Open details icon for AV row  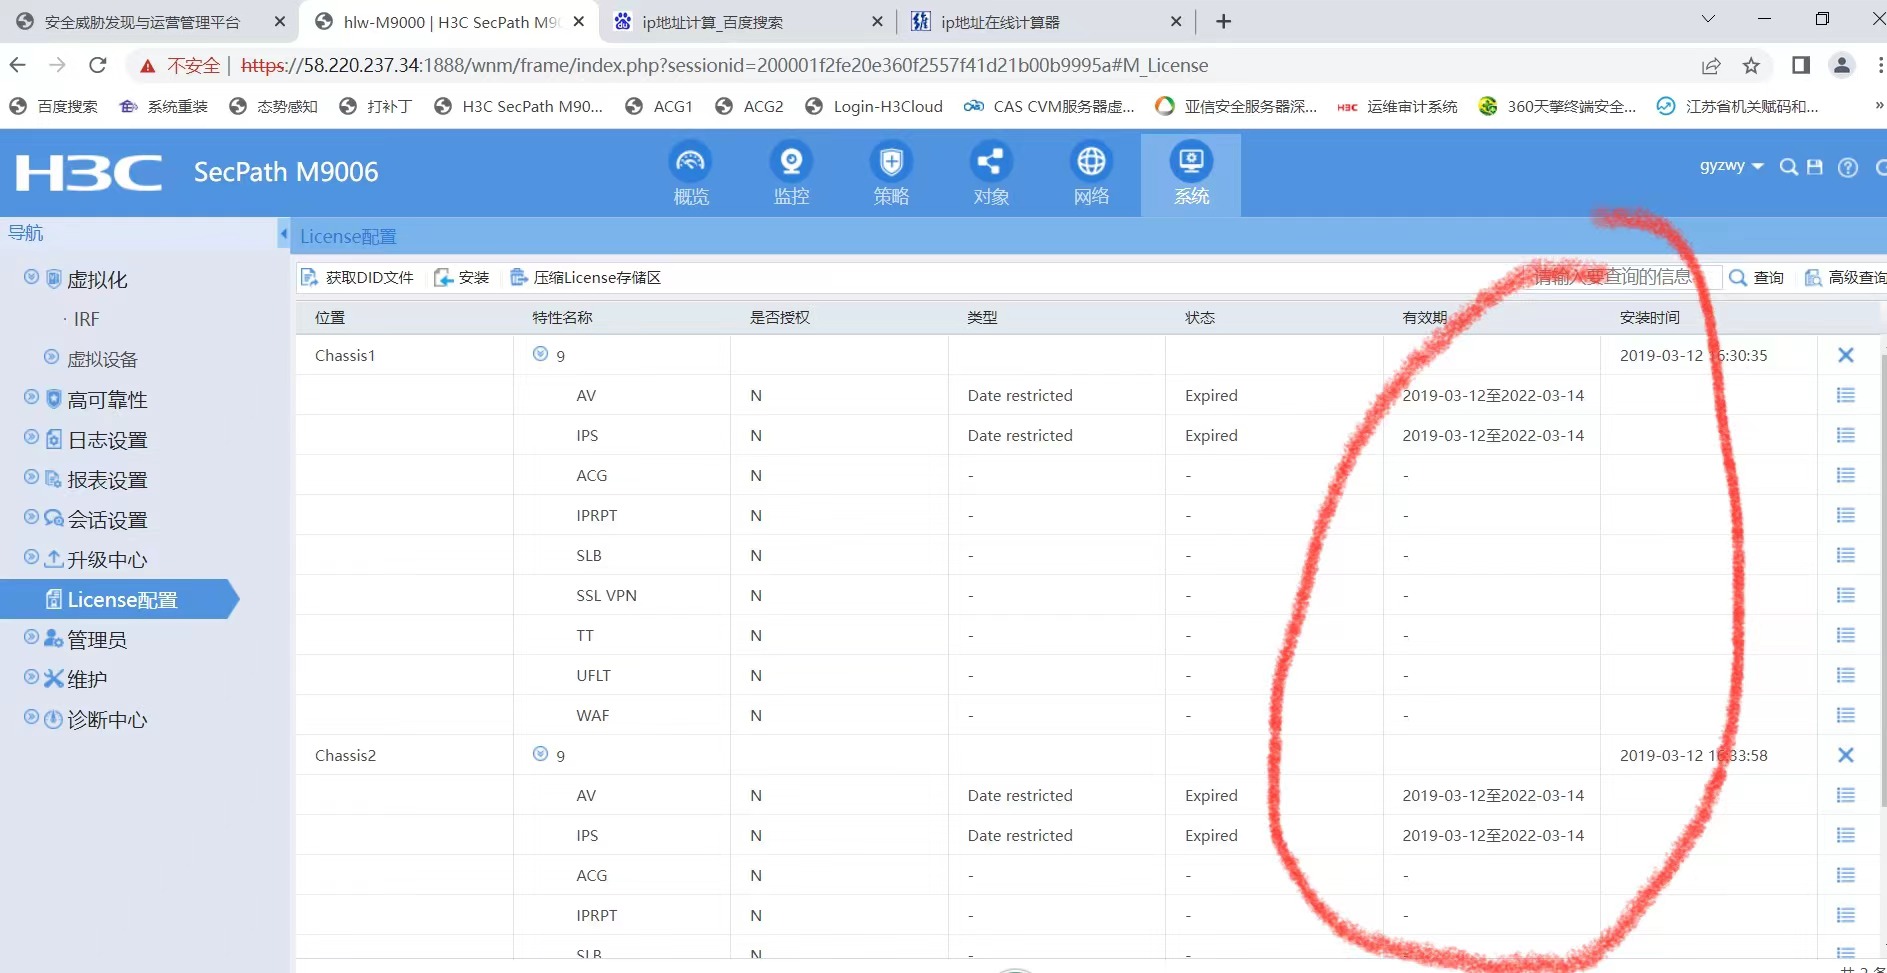(x=1845, y=395)
